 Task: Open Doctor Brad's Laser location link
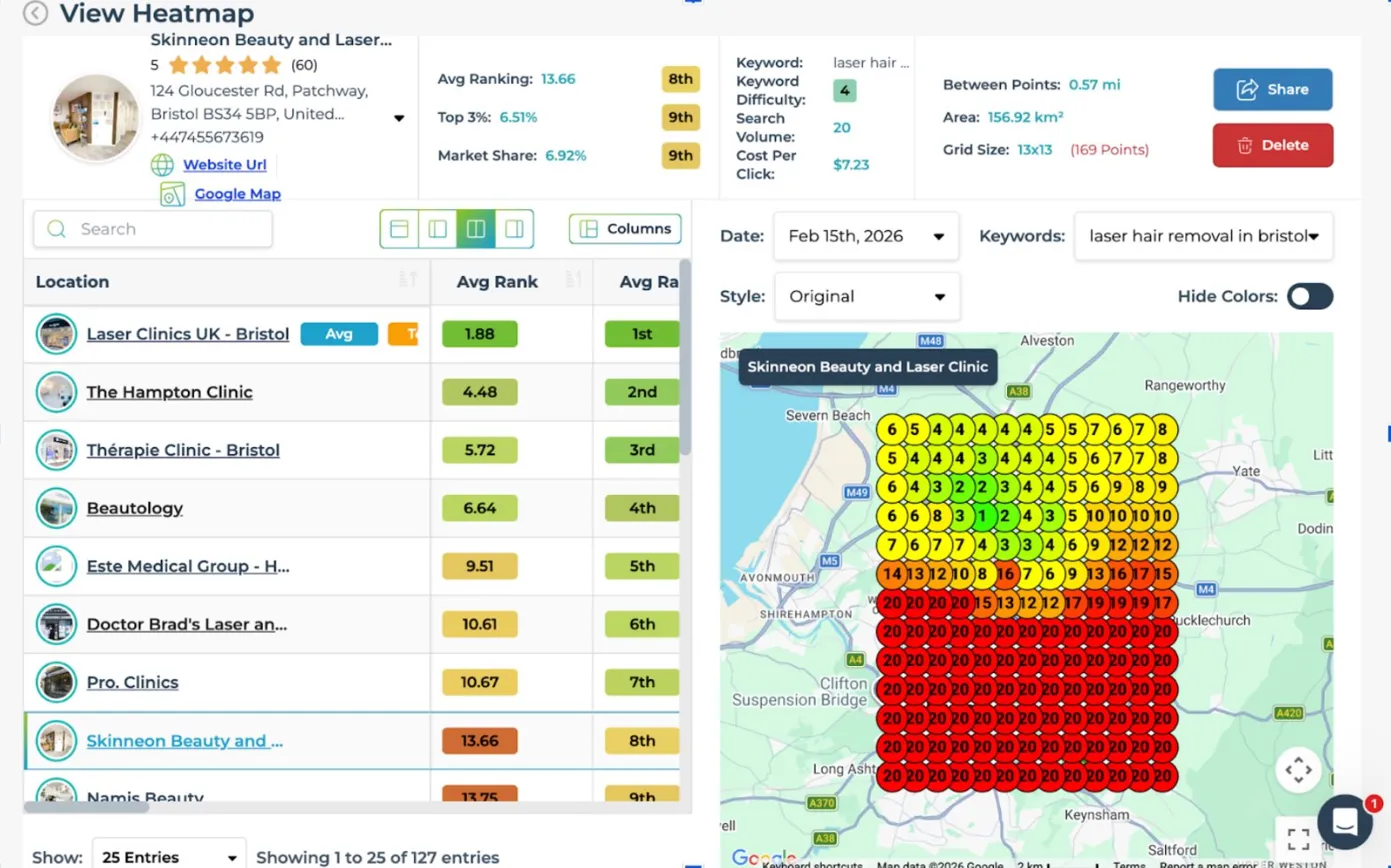point(187,625)
